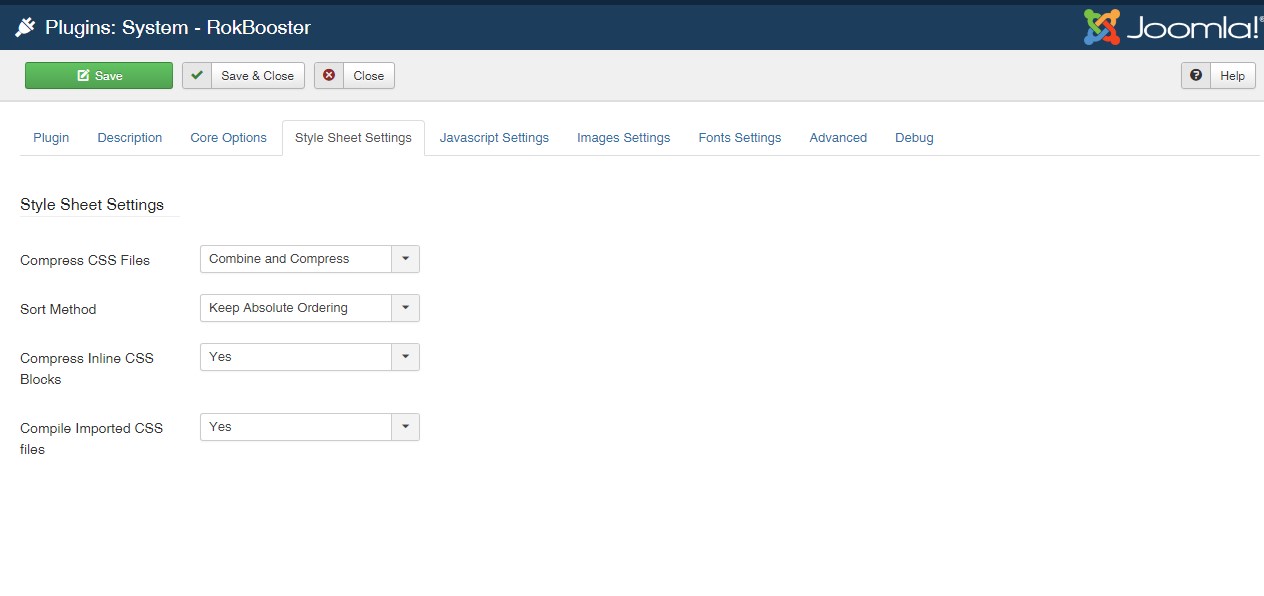The image size is (1264, 596).
Task: Expand the Sort Method dropdown arrow
Action: (405, 308)
